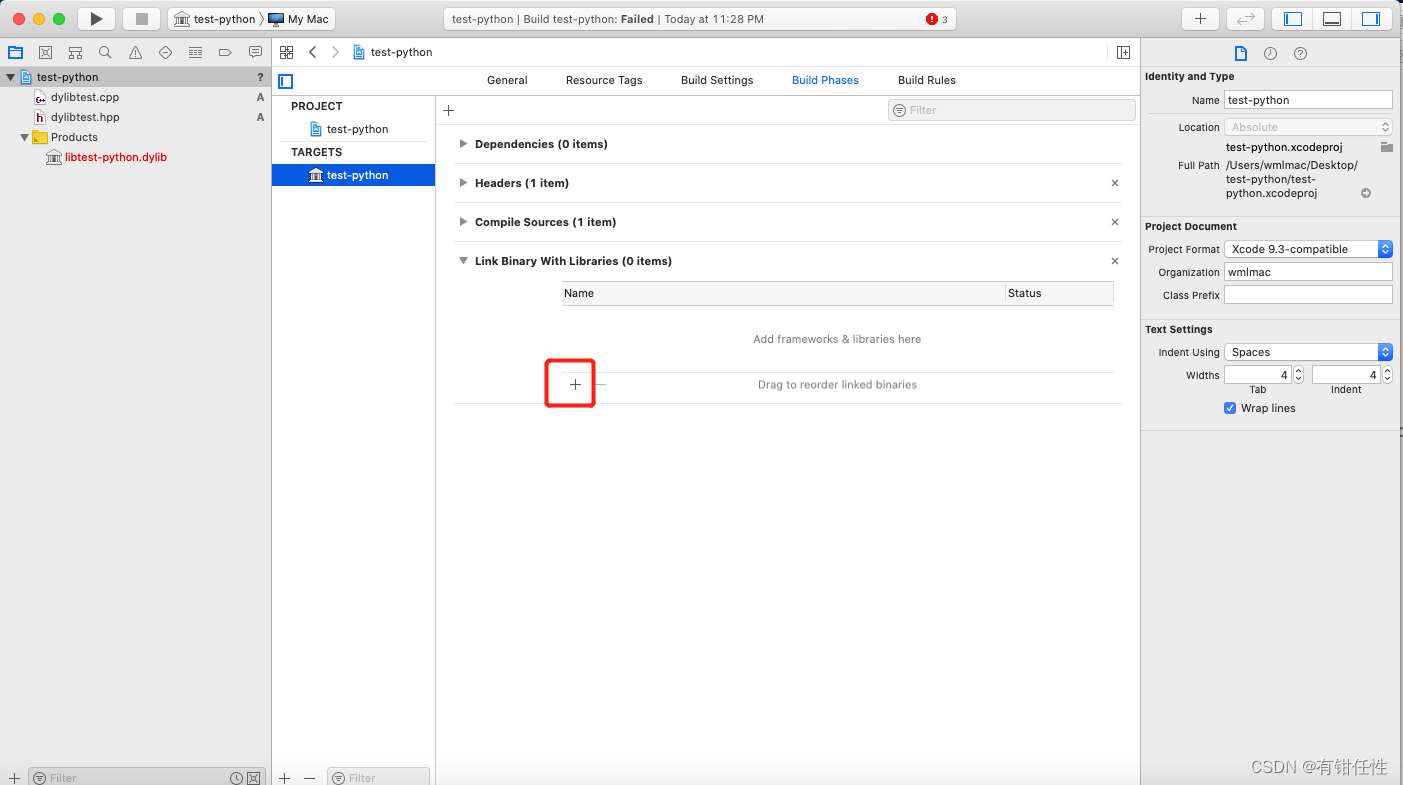Toggle the code review arrows button in the toolbar
This screenshot has height=785, width=1403.
pos(1245,19)
